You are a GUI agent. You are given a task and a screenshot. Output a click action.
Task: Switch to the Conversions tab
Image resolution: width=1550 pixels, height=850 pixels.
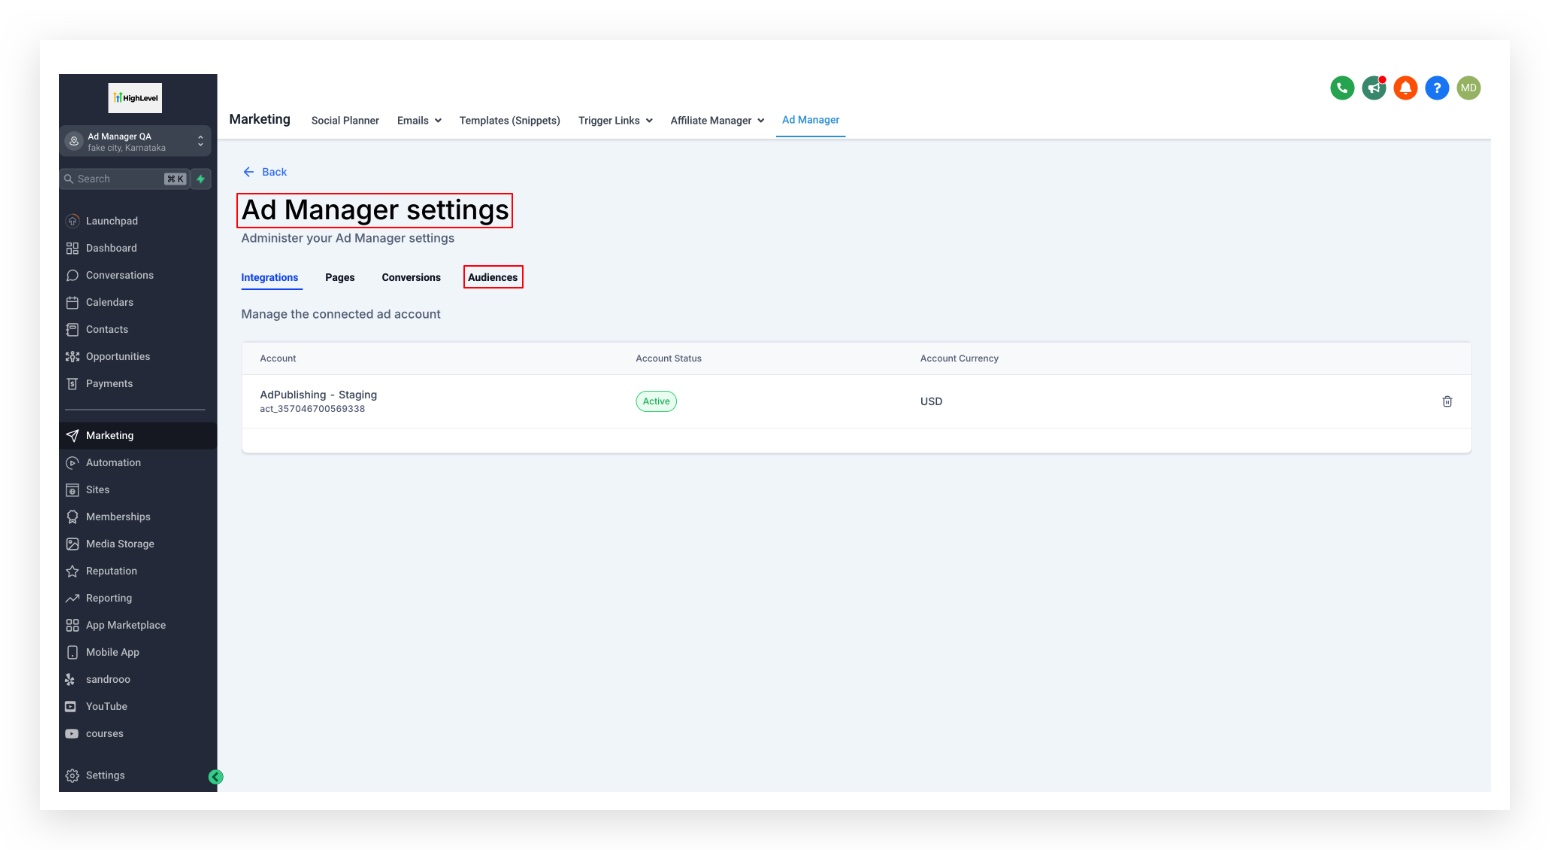point(411,277)
